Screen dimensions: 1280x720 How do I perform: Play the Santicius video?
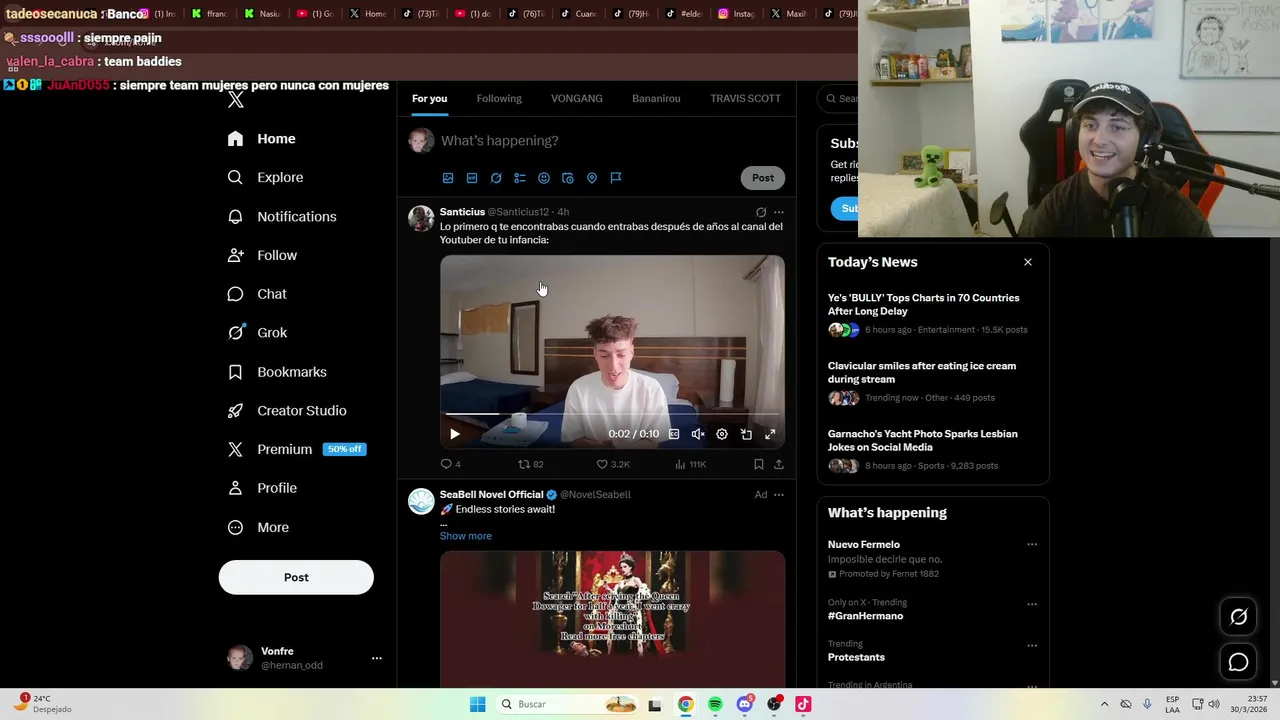click(x=455, y=434)
